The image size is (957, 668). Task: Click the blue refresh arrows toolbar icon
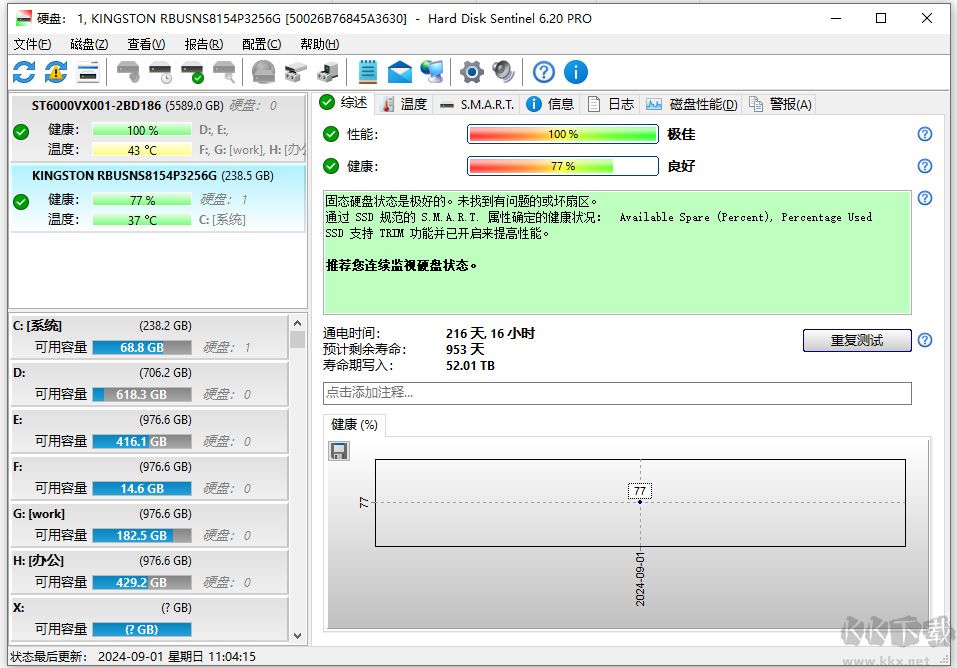(24, 72)
